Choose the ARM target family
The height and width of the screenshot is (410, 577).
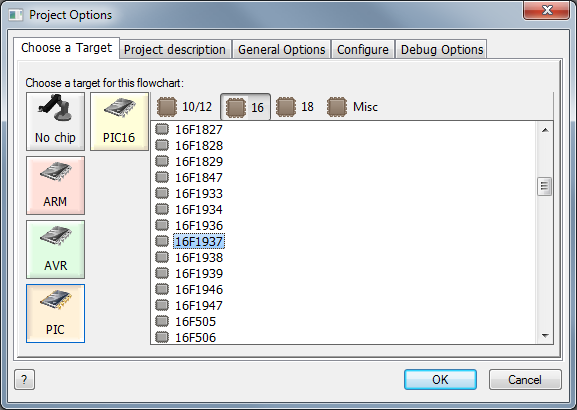[x=56, y=185]
